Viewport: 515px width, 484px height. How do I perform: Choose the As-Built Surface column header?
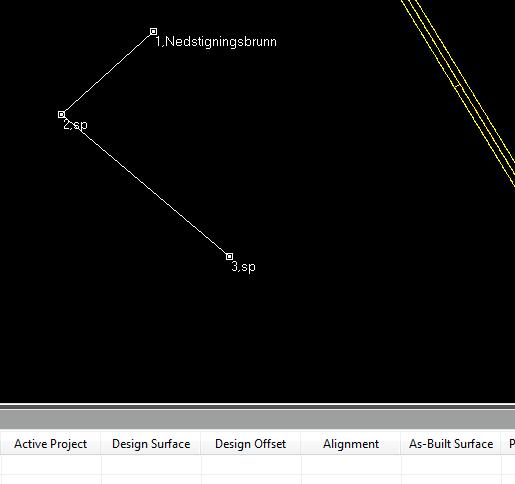click(x=451, y=444)
